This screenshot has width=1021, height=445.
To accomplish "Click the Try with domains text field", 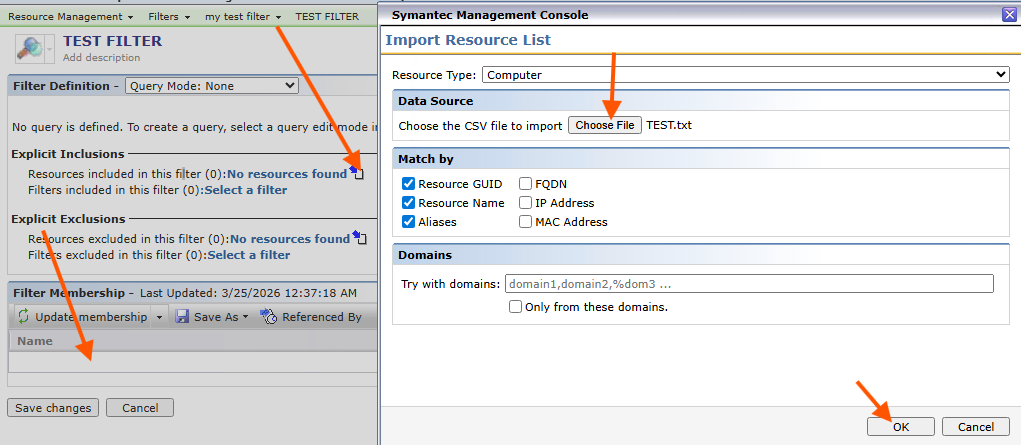I will click(x=748, y=284).
